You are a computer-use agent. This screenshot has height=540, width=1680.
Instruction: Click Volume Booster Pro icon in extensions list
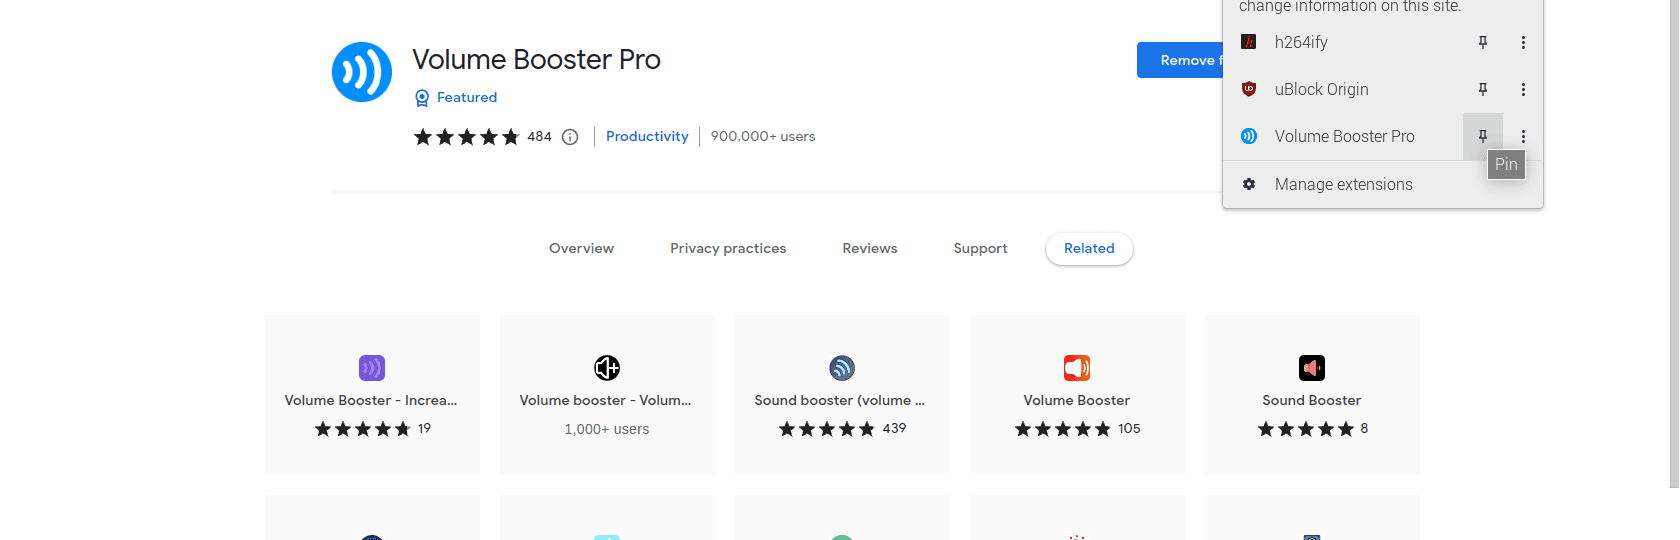(1249, 136)
